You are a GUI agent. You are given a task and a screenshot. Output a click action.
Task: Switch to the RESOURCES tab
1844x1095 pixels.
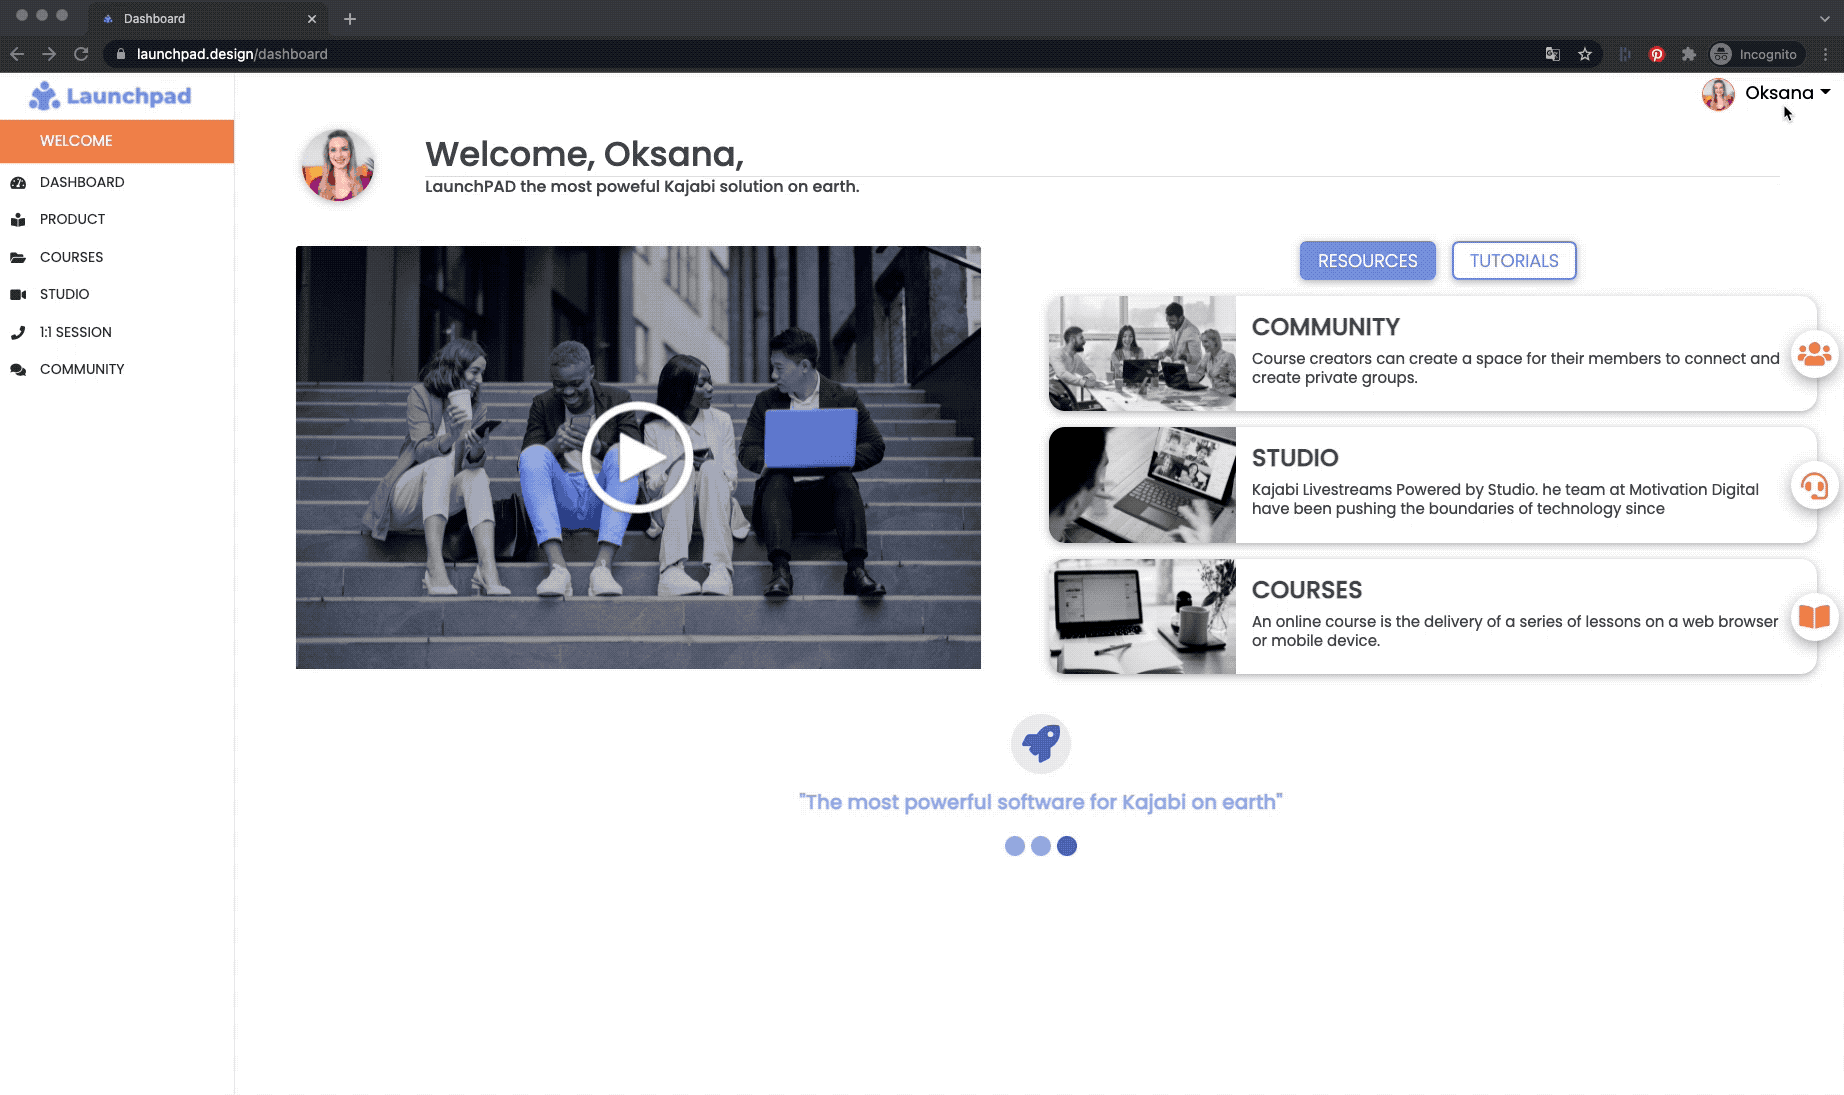pyautogui.click(x=1367, y=261)
